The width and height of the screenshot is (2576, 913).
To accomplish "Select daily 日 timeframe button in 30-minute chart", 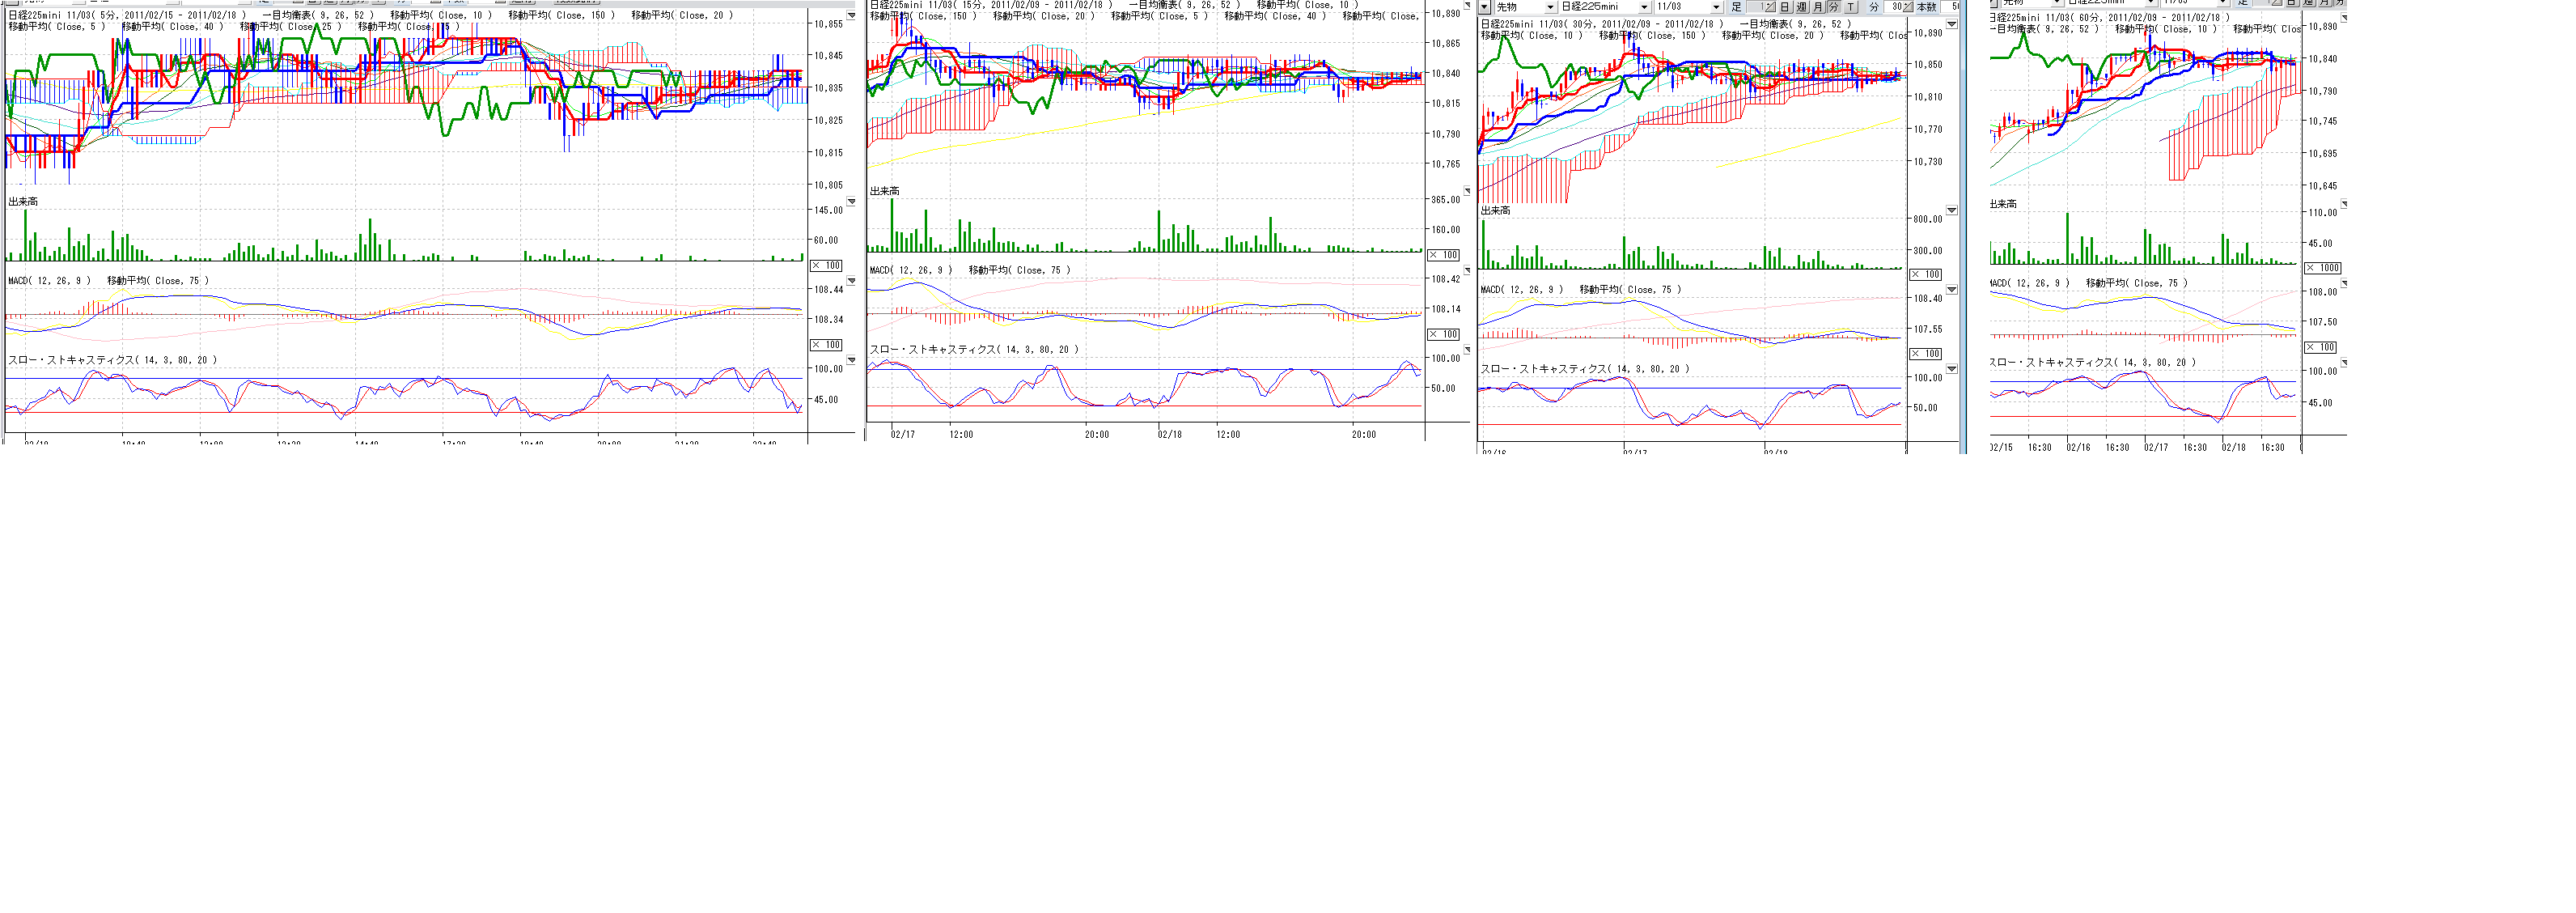I will [x=1785, y=7].
